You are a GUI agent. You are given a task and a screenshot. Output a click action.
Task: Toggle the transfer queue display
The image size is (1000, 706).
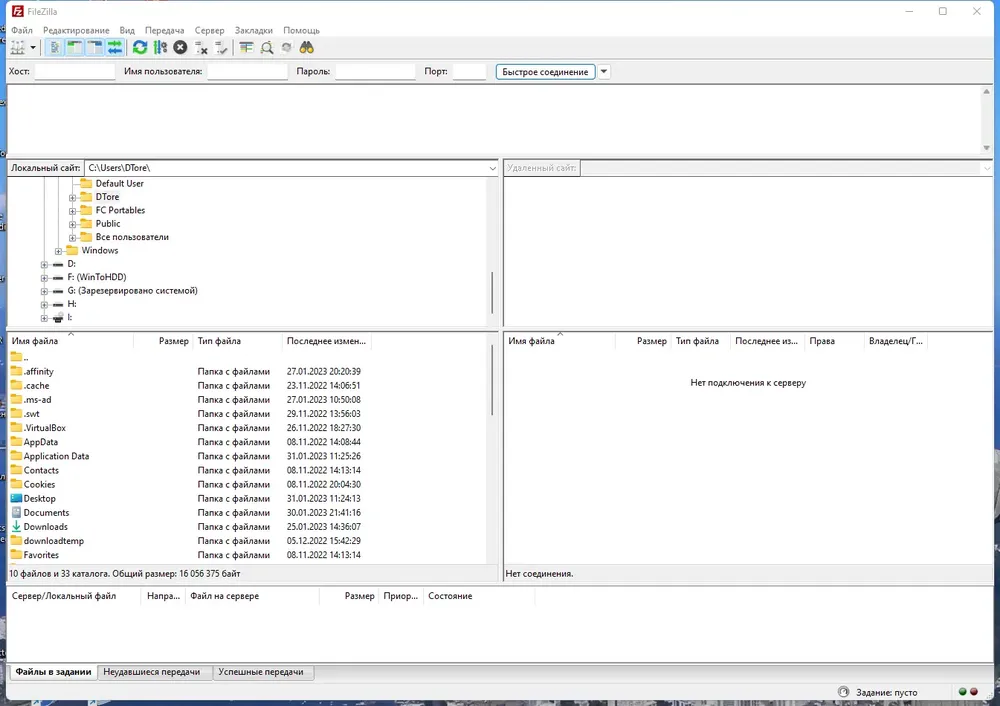114,48
